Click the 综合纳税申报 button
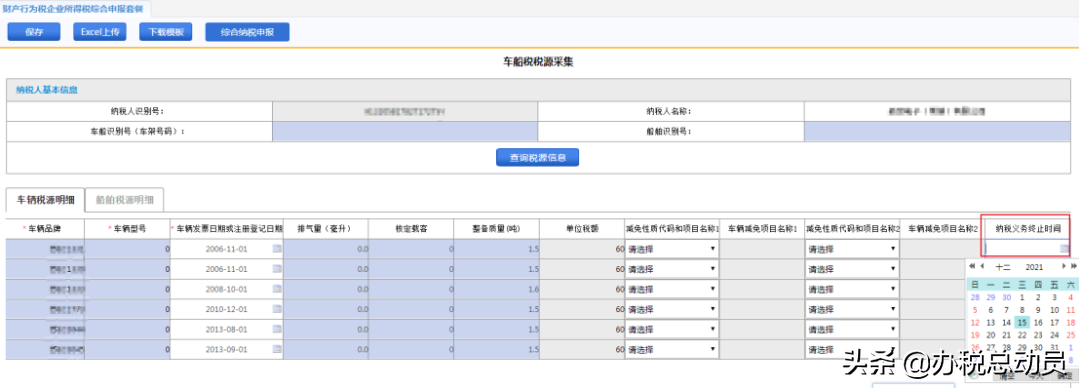Image resolution: width=1080 pixels, height=389 pixels. pos(247,32)
